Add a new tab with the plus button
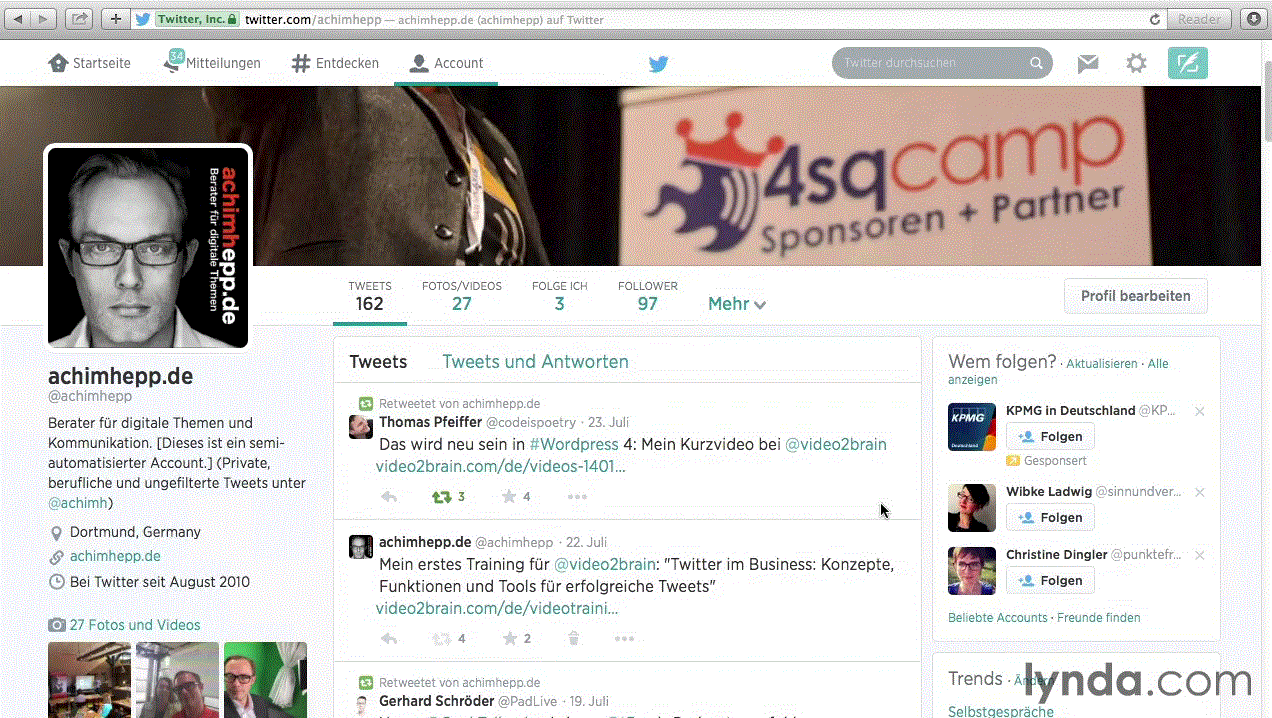This screenshot has width=1272, height=718. click(115, 19)
